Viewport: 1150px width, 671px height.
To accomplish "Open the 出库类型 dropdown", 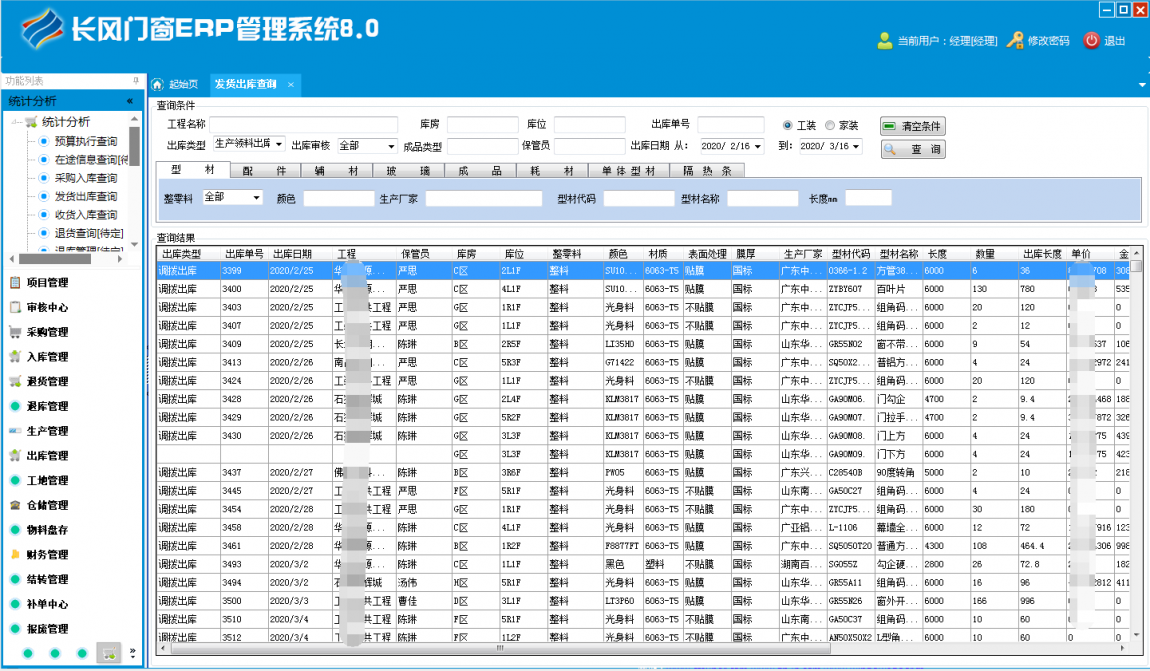I will click(279, 145).
